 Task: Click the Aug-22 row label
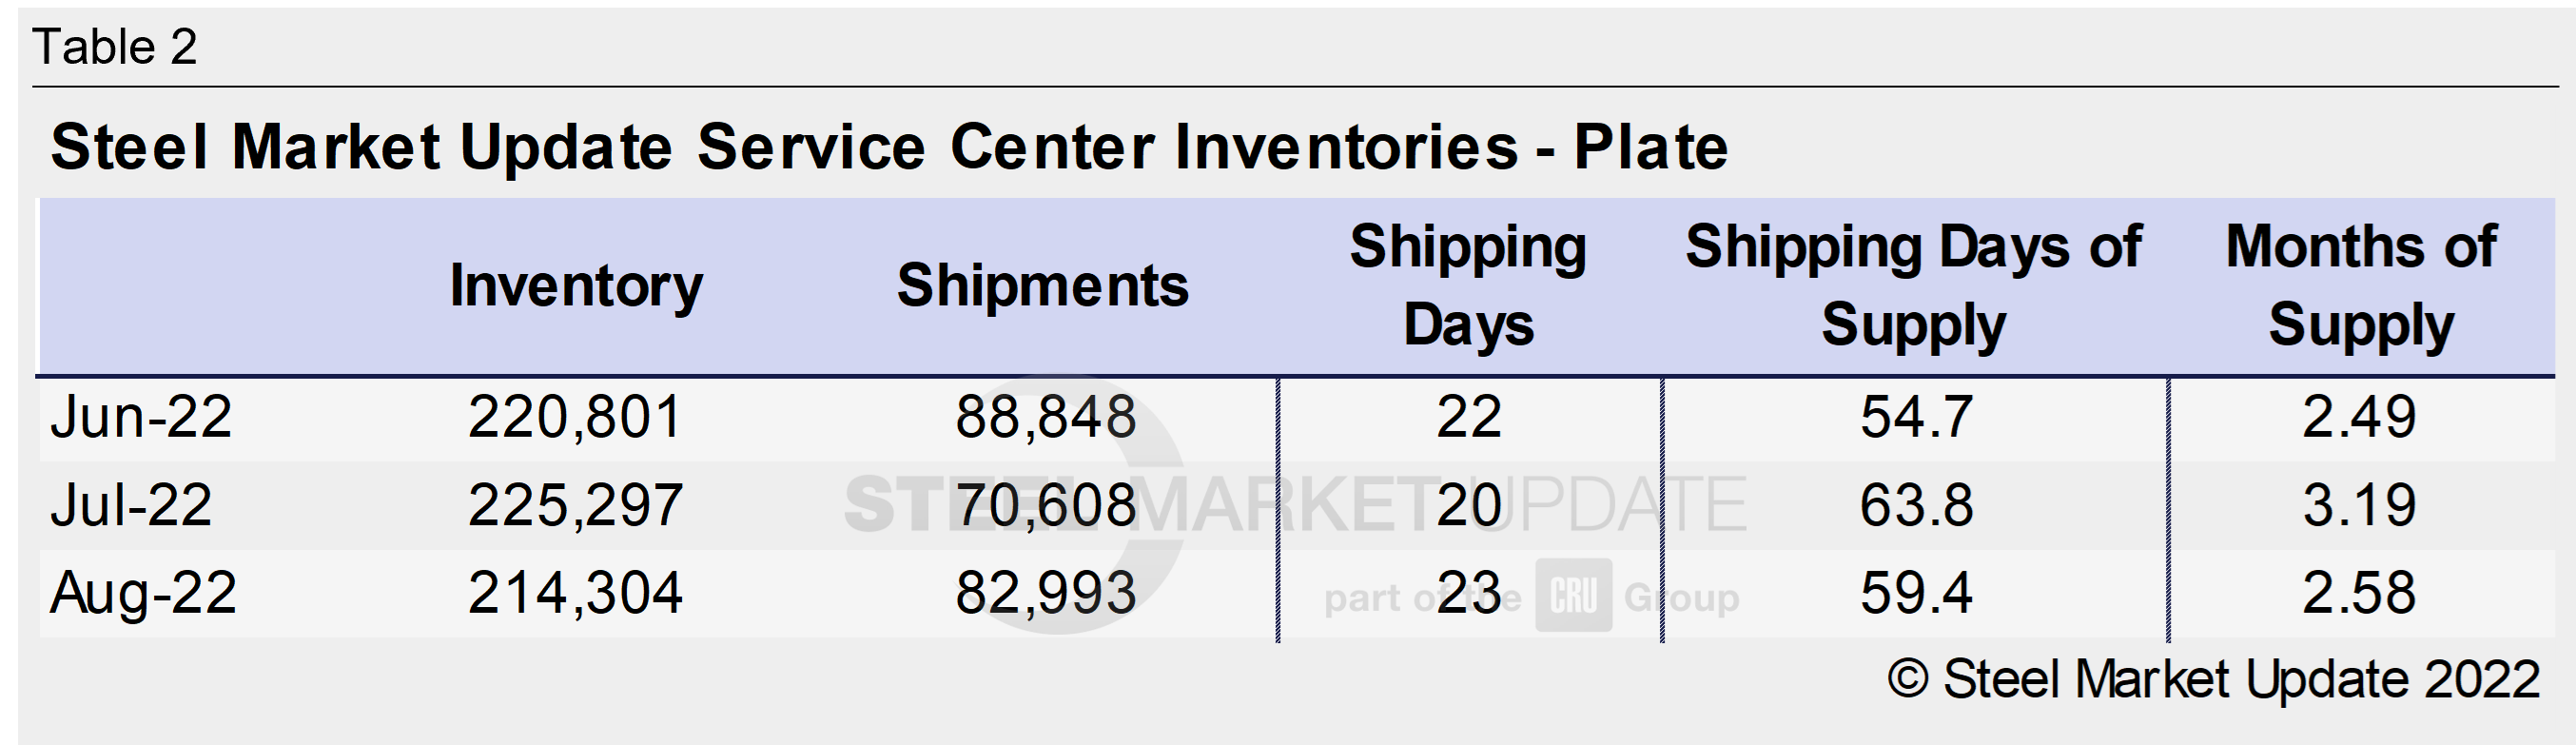click(143, 593)
